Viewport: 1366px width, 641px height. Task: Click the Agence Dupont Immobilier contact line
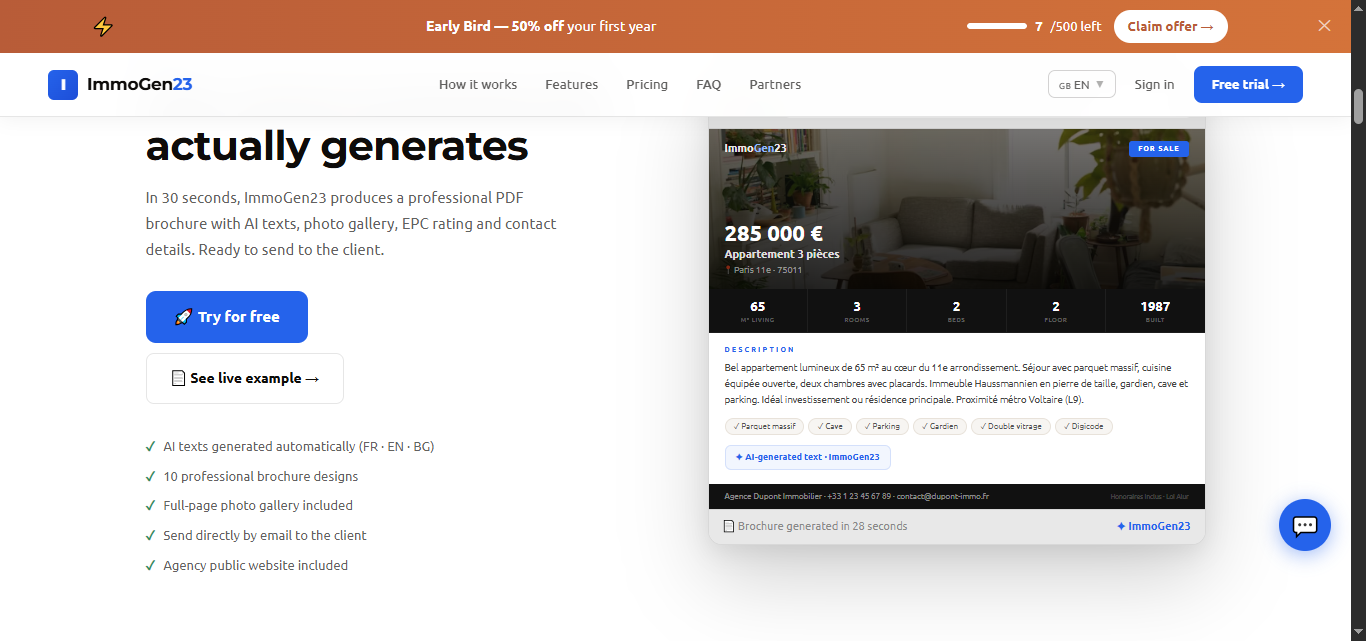(856, 496)
